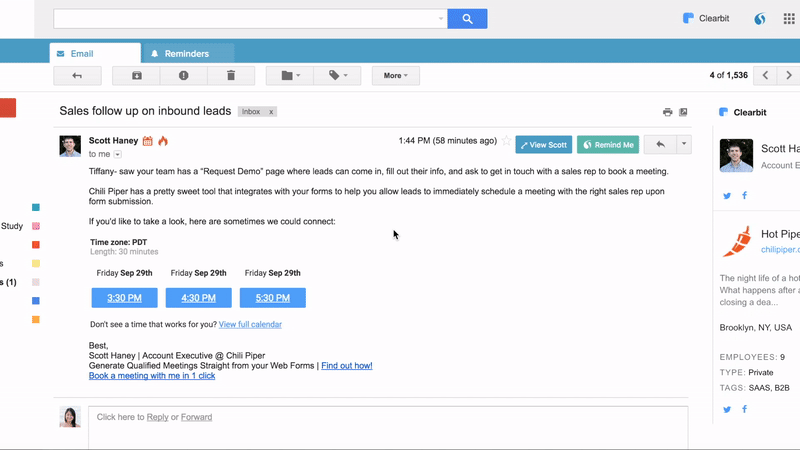Open the search options dropdown arrow
Viewport: 800px width, 450px height.
click(441, 19)
